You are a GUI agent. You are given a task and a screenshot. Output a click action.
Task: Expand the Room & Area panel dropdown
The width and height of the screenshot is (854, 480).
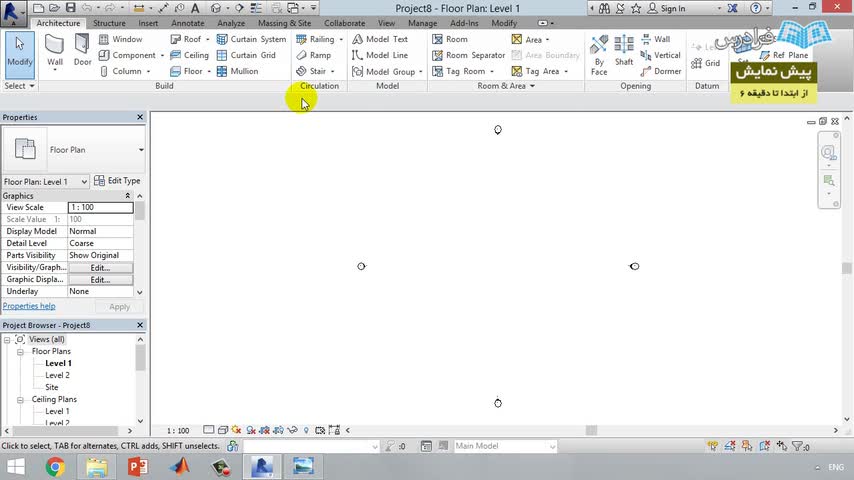[532, 86]
